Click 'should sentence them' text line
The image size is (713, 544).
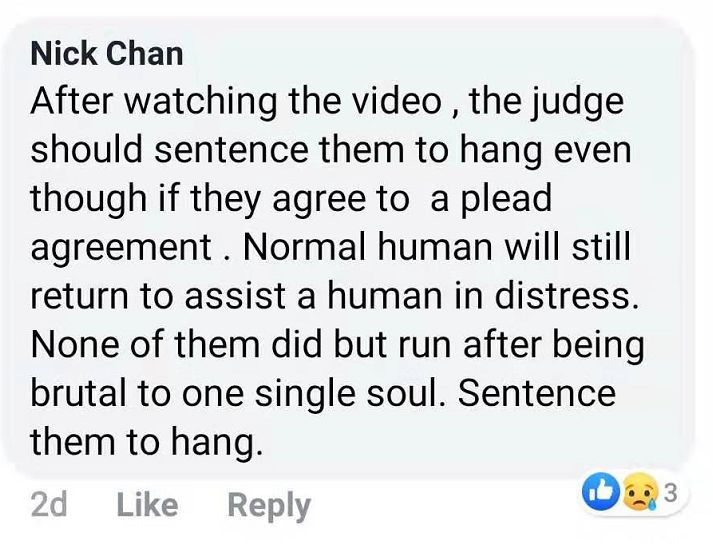[217, 150]
